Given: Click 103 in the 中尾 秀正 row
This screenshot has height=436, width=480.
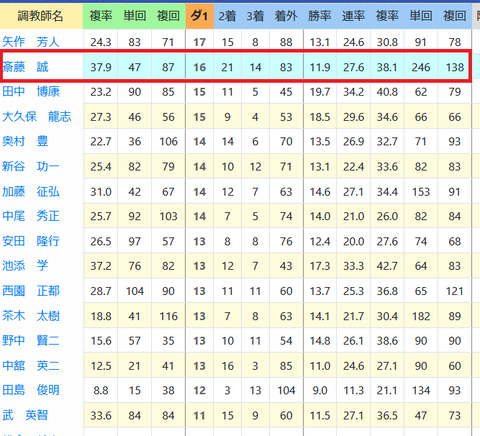Looking at the screenshot, I should click(x=168, y=217).
